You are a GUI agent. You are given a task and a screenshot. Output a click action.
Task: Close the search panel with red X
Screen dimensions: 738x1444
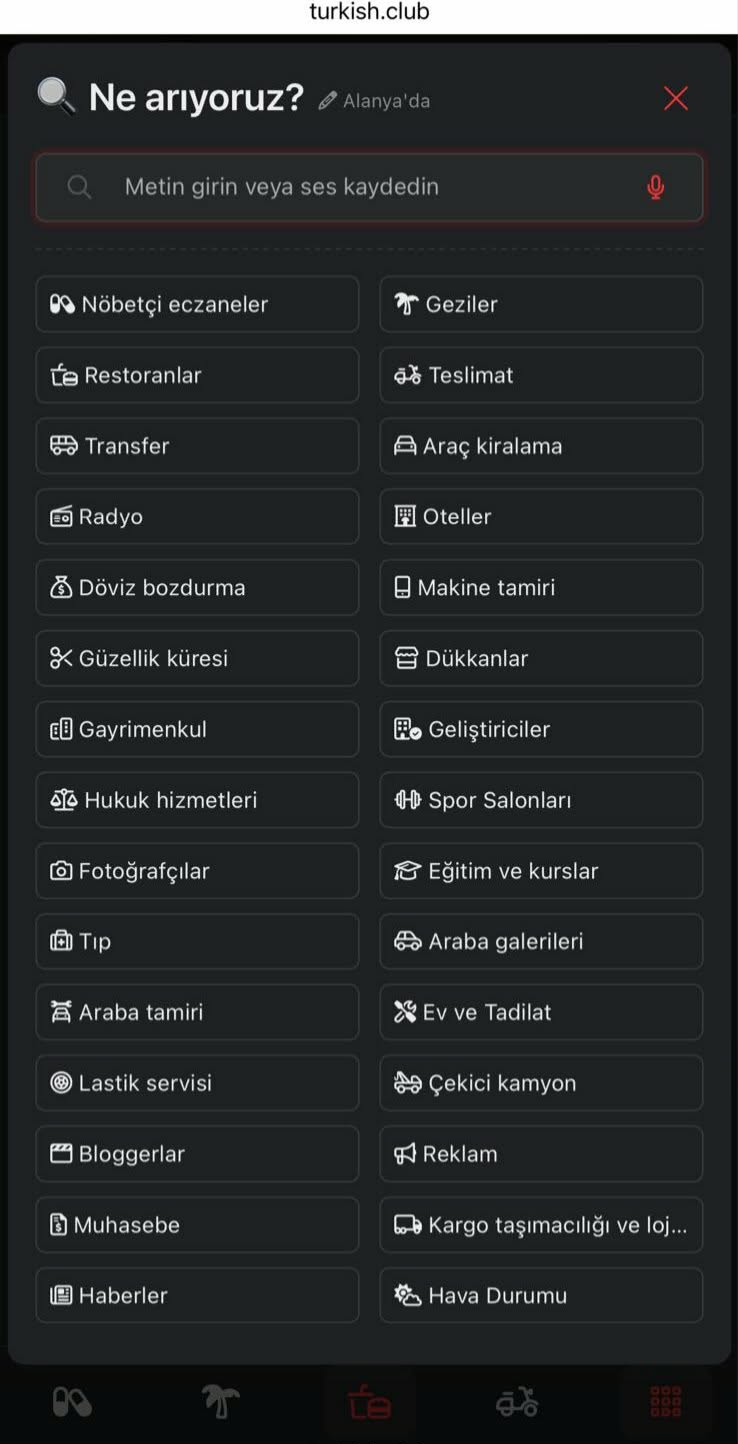point(676,98)
